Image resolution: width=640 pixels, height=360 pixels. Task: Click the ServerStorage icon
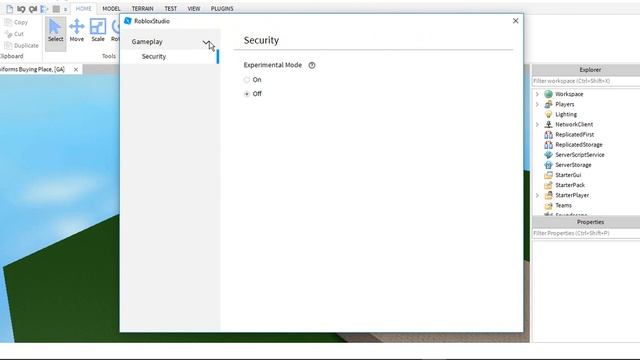point(548,165)
